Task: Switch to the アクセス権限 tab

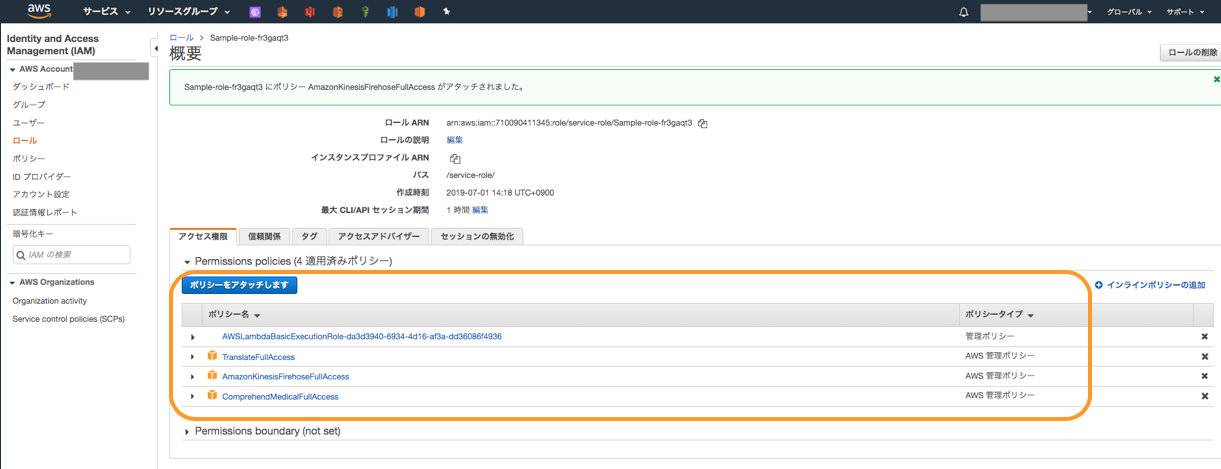Action: [203, 237]
